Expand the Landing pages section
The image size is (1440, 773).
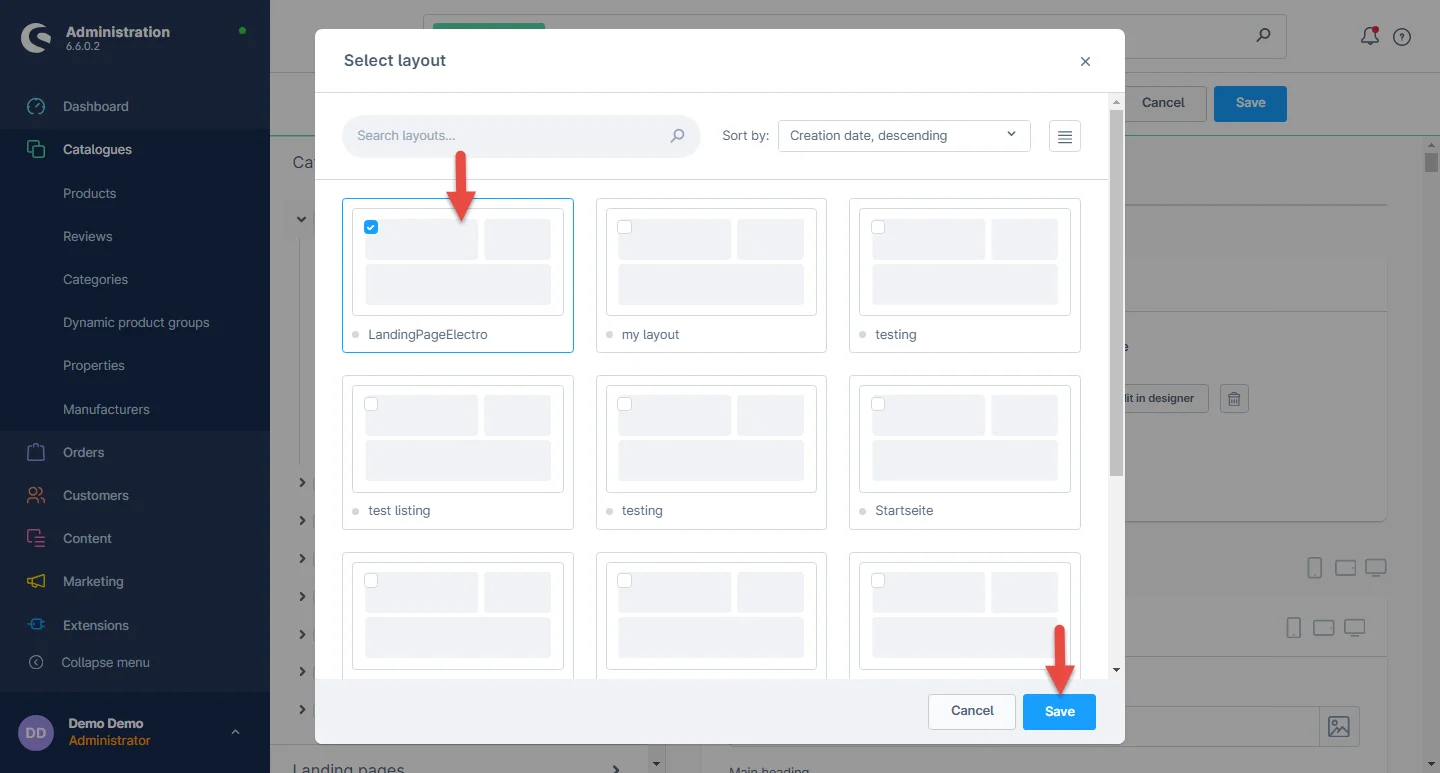[615, 768]
